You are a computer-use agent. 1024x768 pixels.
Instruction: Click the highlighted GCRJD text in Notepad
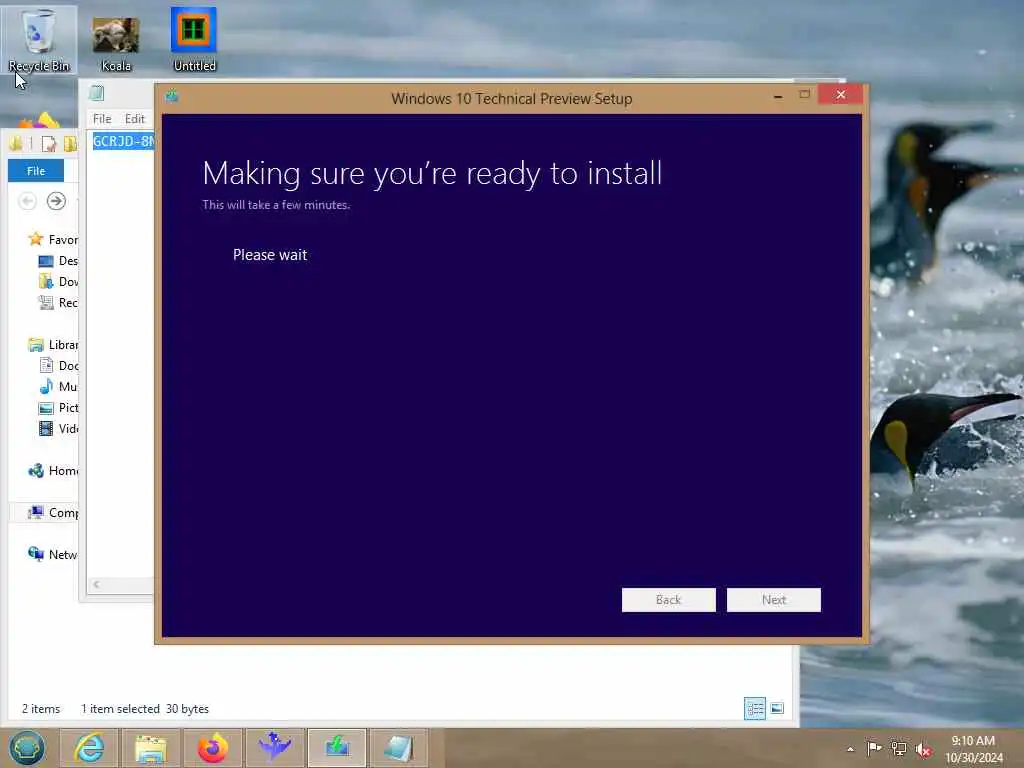click(123, 141)
